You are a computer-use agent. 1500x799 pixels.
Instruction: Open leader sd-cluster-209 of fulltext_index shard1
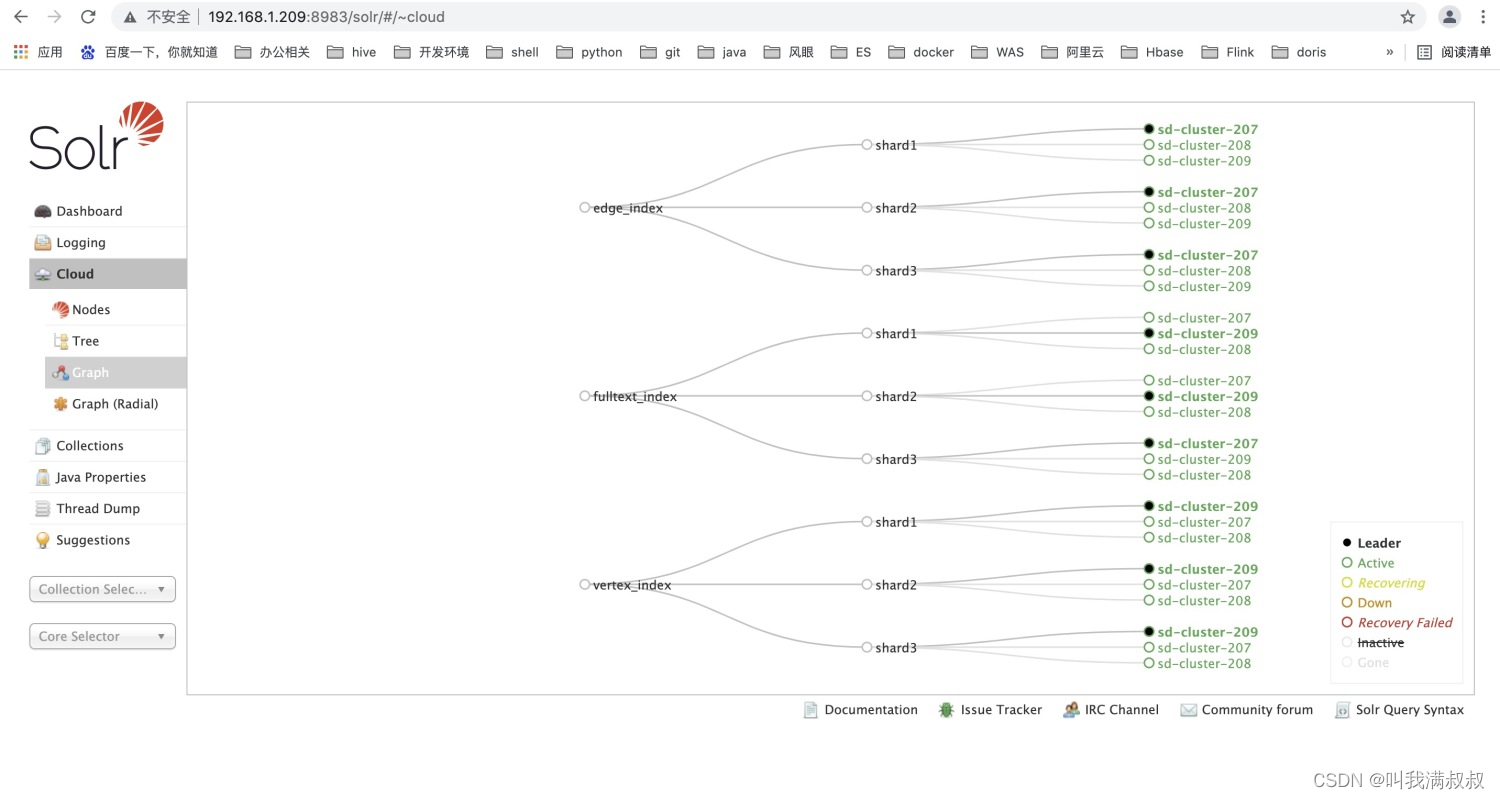(1201, 333)
